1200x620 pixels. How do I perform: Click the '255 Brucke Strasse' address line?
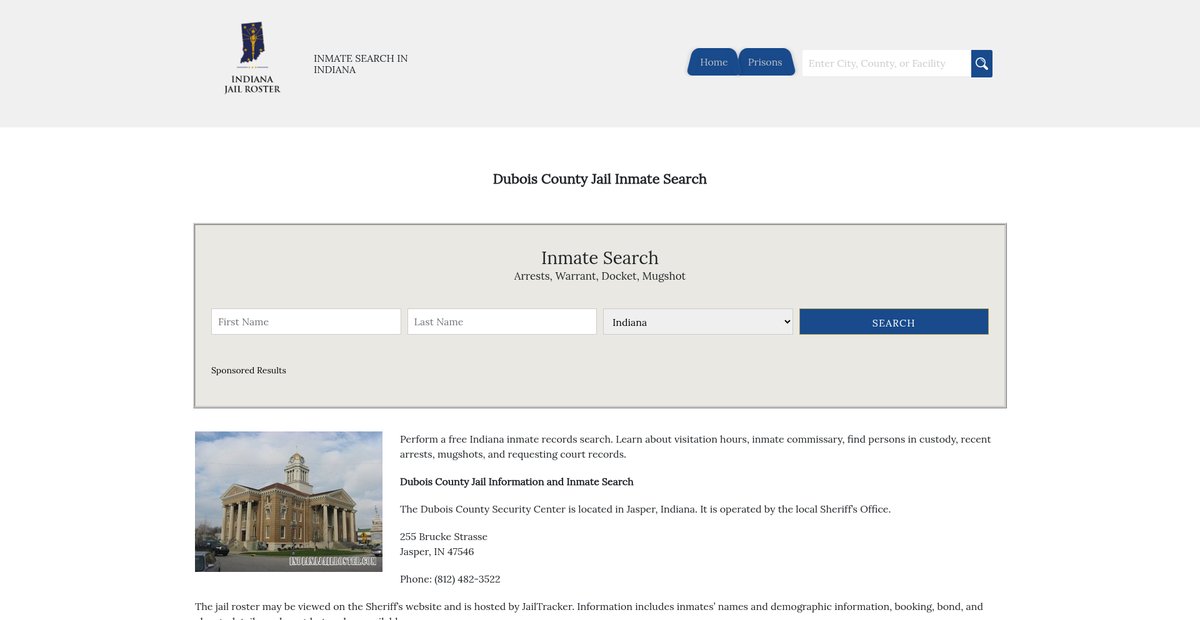coord(444,537)
